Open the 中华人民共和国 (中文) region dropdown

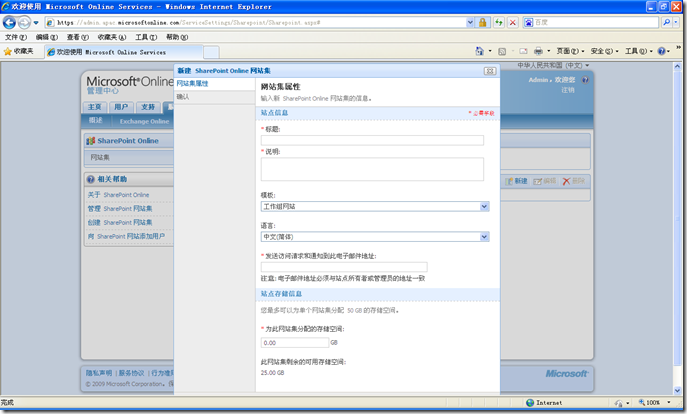[x=553, y=65]
